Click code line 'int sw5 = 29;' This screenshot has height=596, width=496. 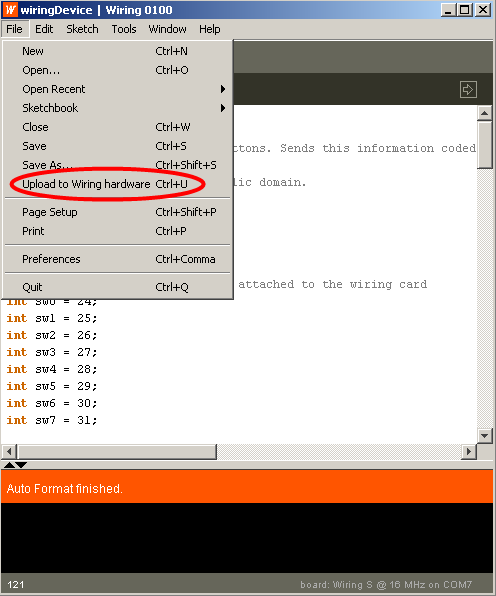click(x=52, y=386)
